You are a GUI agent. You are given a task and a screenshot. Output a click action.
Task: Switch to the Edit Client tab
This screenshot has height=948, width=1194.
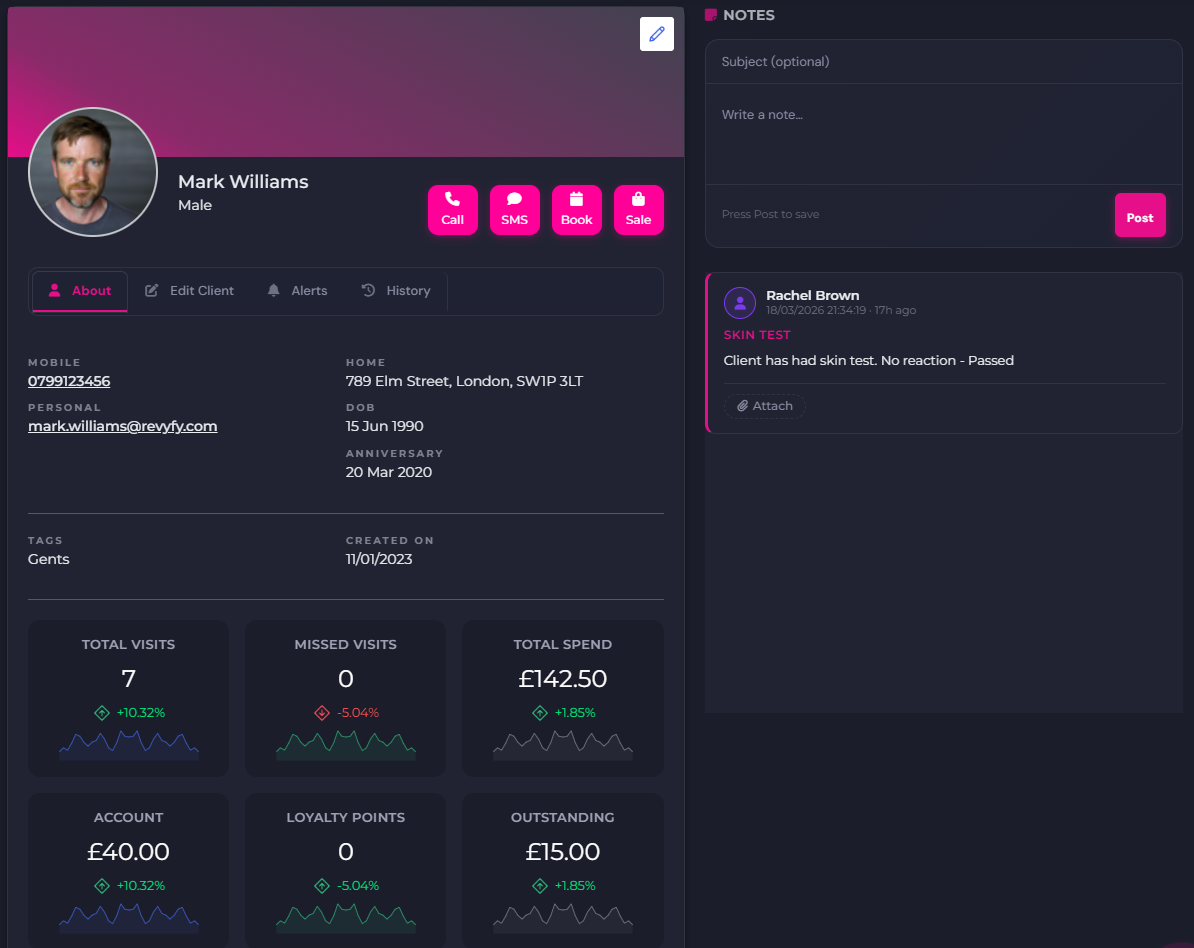189,290
